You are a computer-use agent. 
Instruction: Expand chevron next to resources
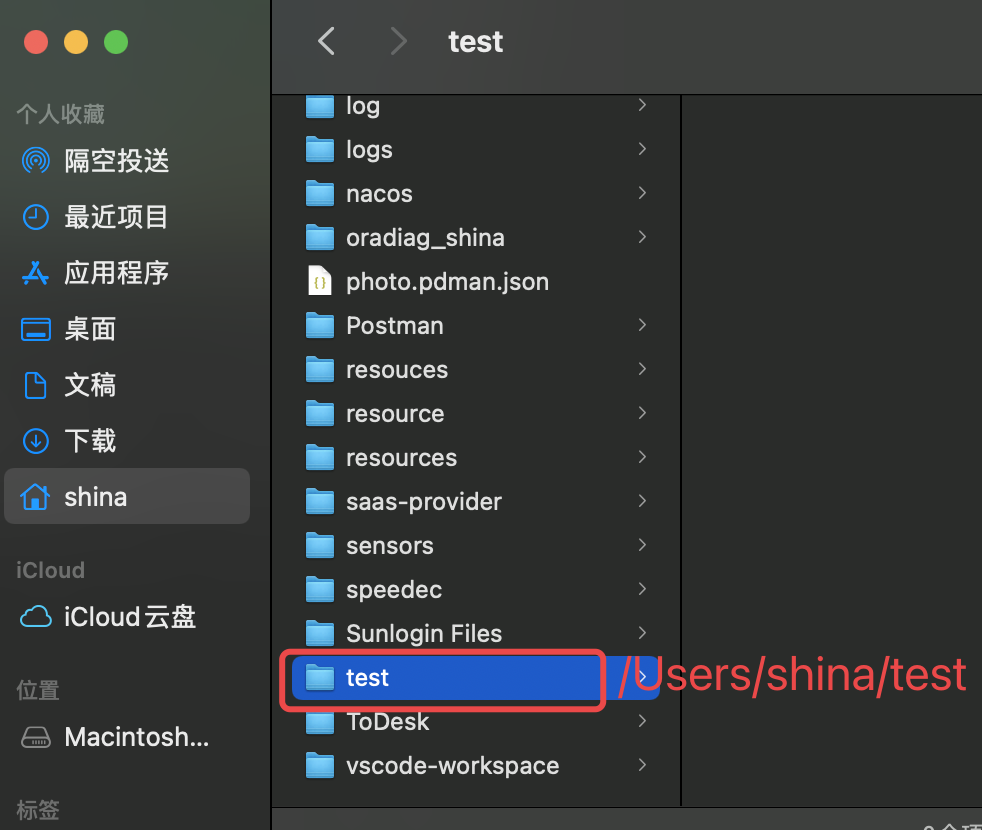click(642, 457)
